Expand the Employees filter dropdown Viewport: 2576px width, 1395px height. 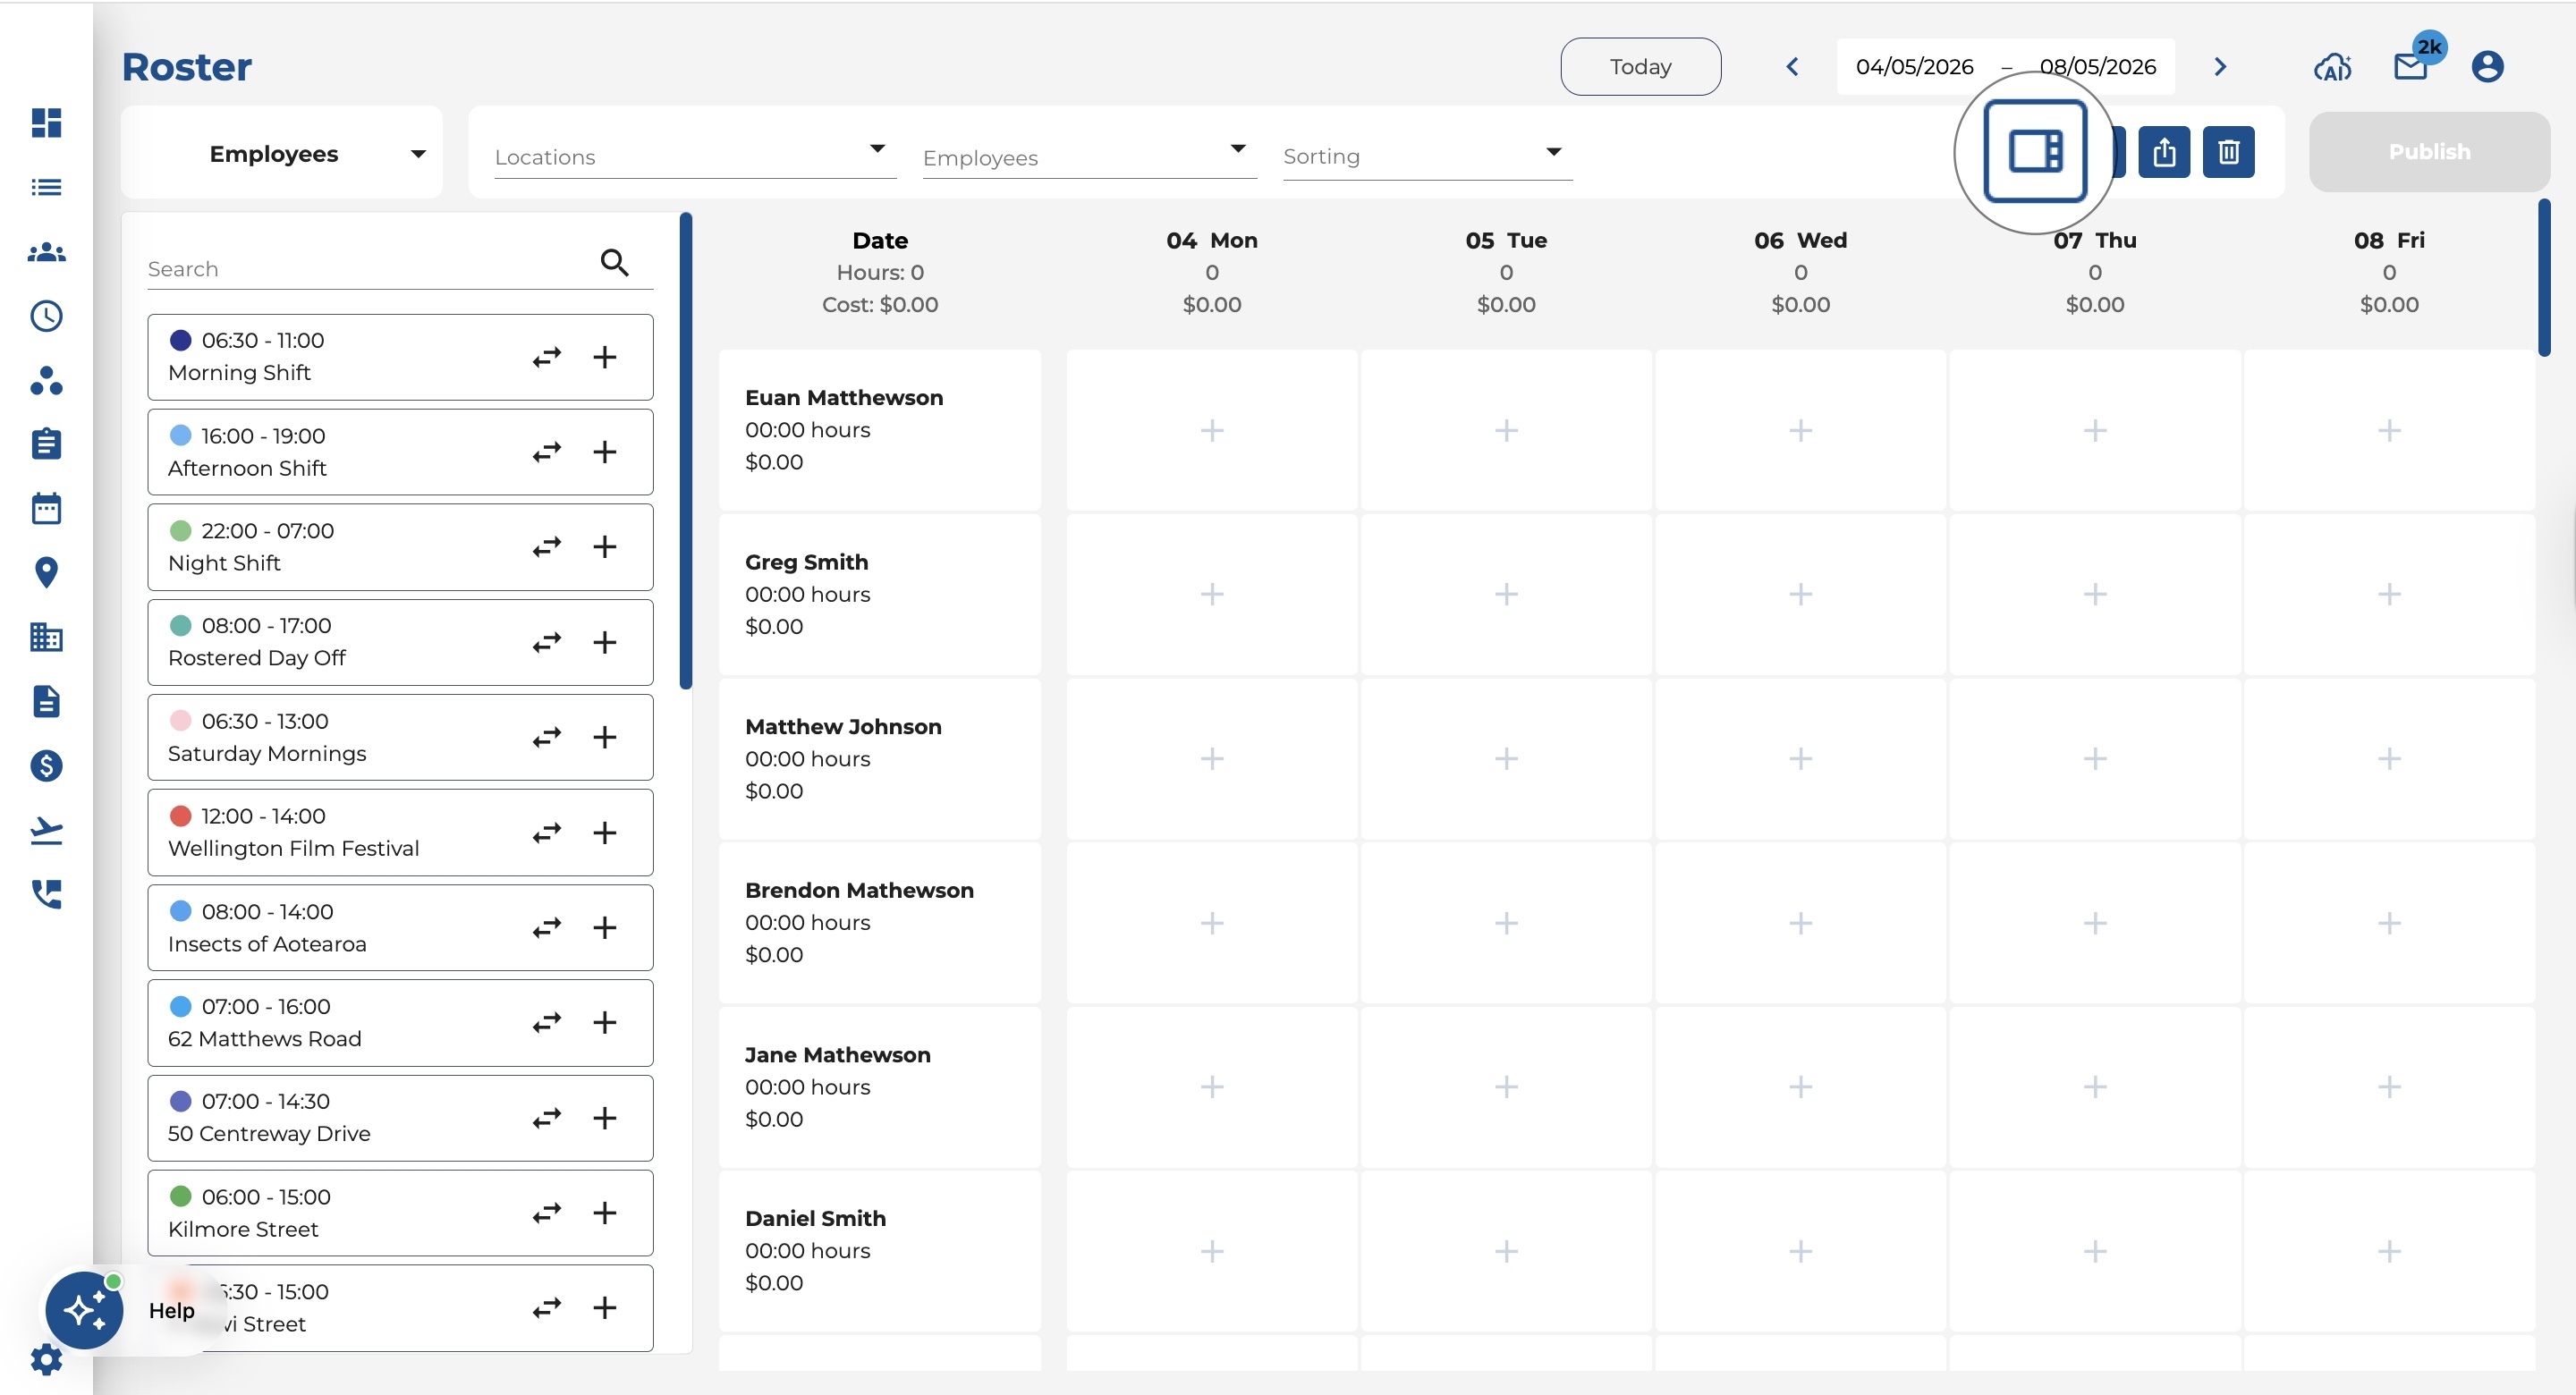click(1089, 156)
